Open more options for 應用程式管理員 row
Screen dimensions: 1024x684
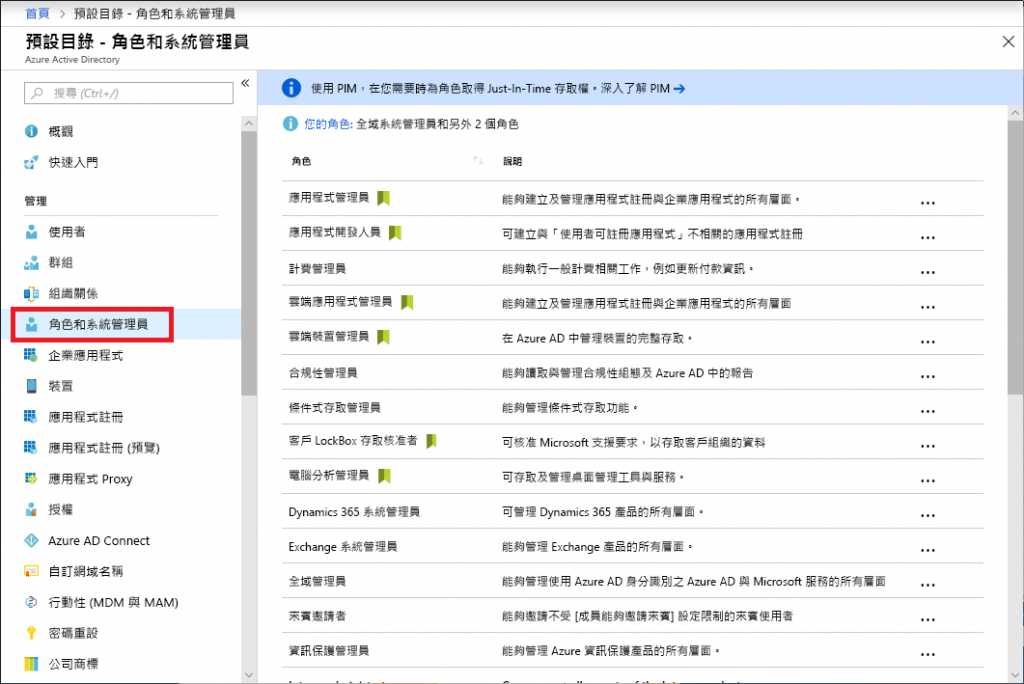927,203
